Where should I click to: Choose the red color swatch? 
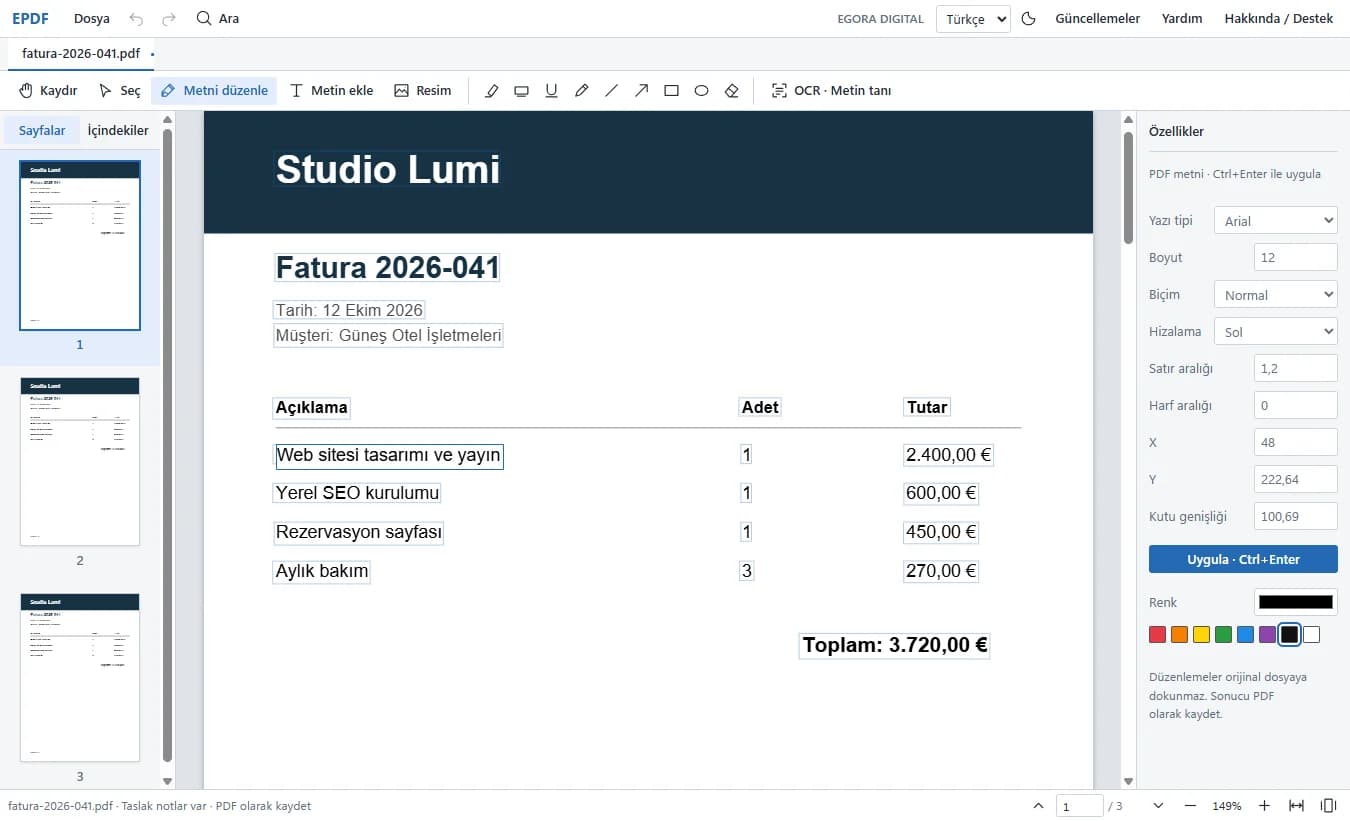[1158, 635]
